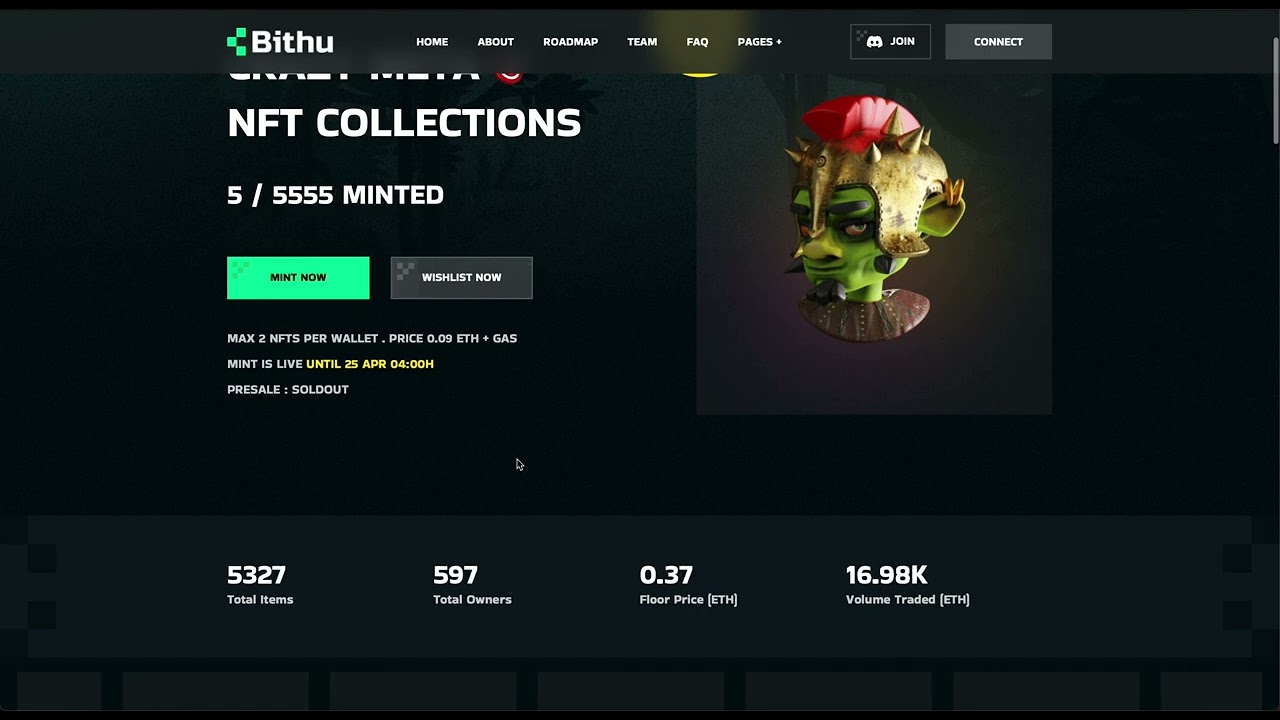This screenshot has width=1280, height=720.
Task: Click the Bithu brand name text
Action: click(x=292, y=42)
